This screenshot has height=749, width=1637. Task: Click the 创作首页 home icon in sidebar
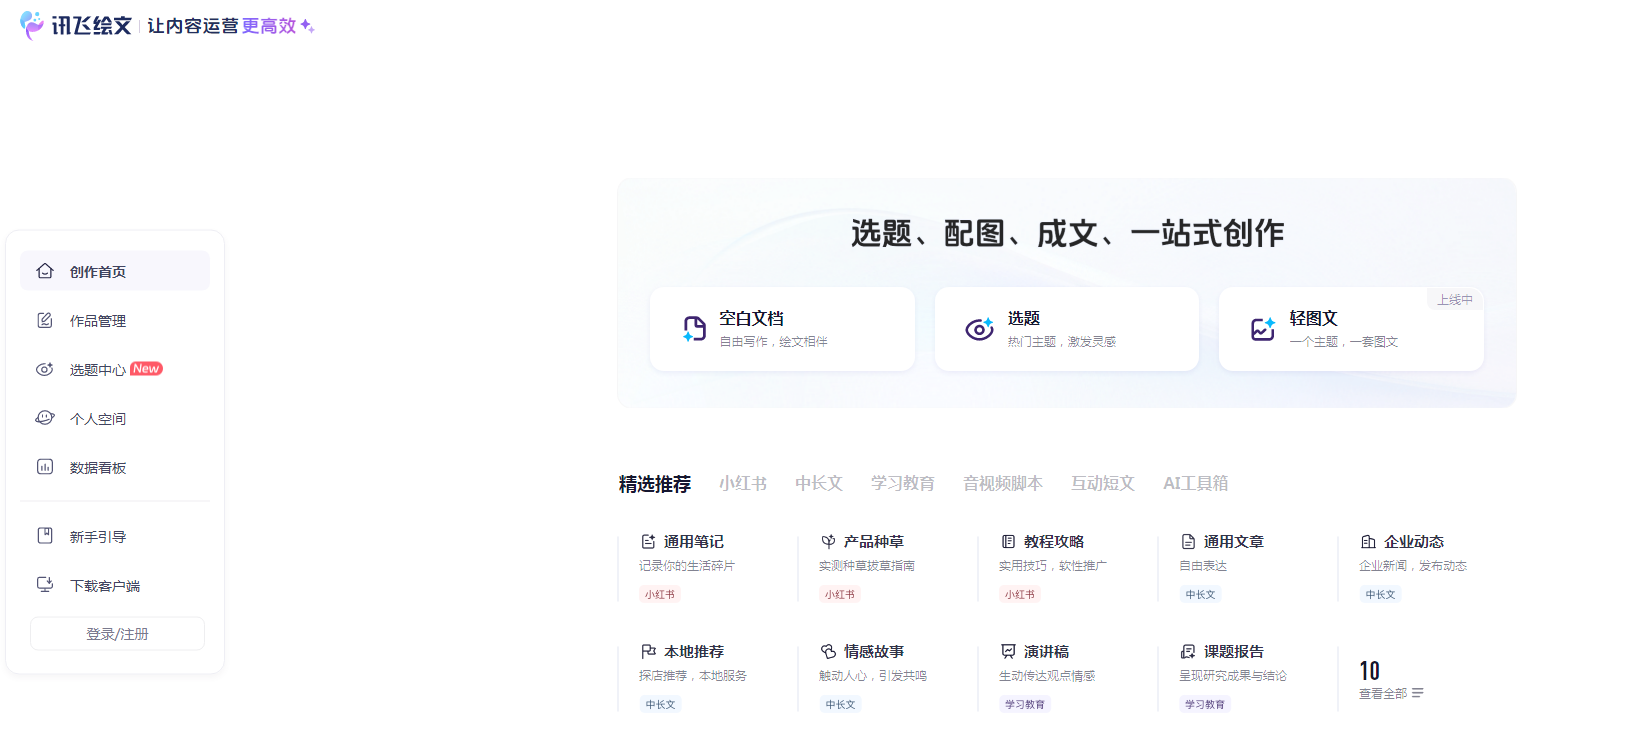point(45,271)
